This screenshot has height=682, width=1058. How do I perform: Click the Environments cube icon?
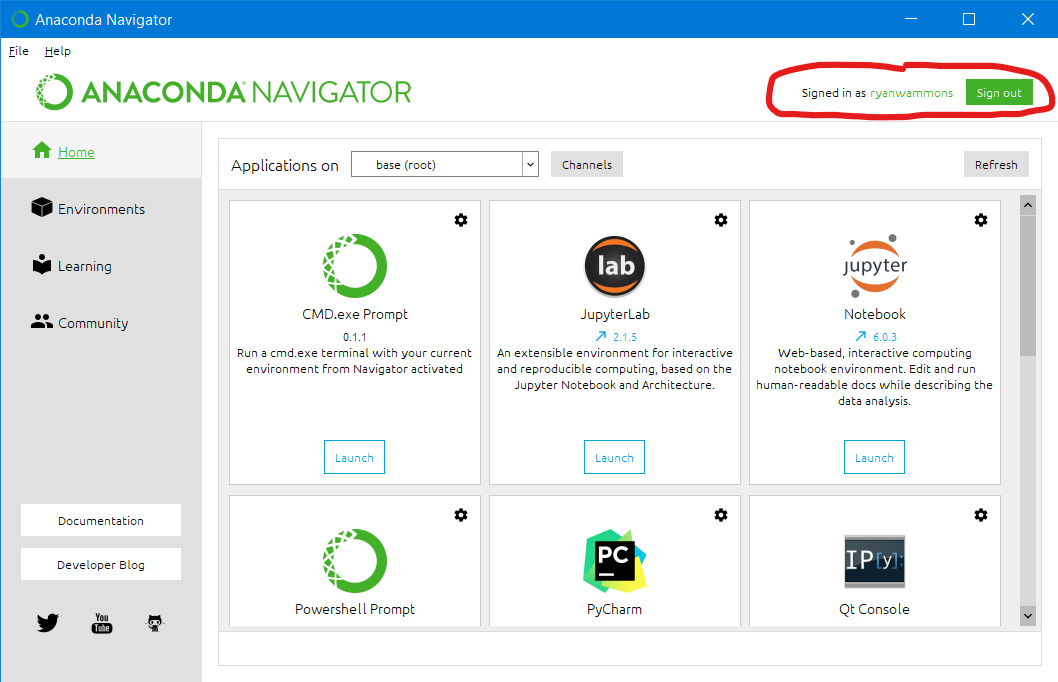coord(42,207)
